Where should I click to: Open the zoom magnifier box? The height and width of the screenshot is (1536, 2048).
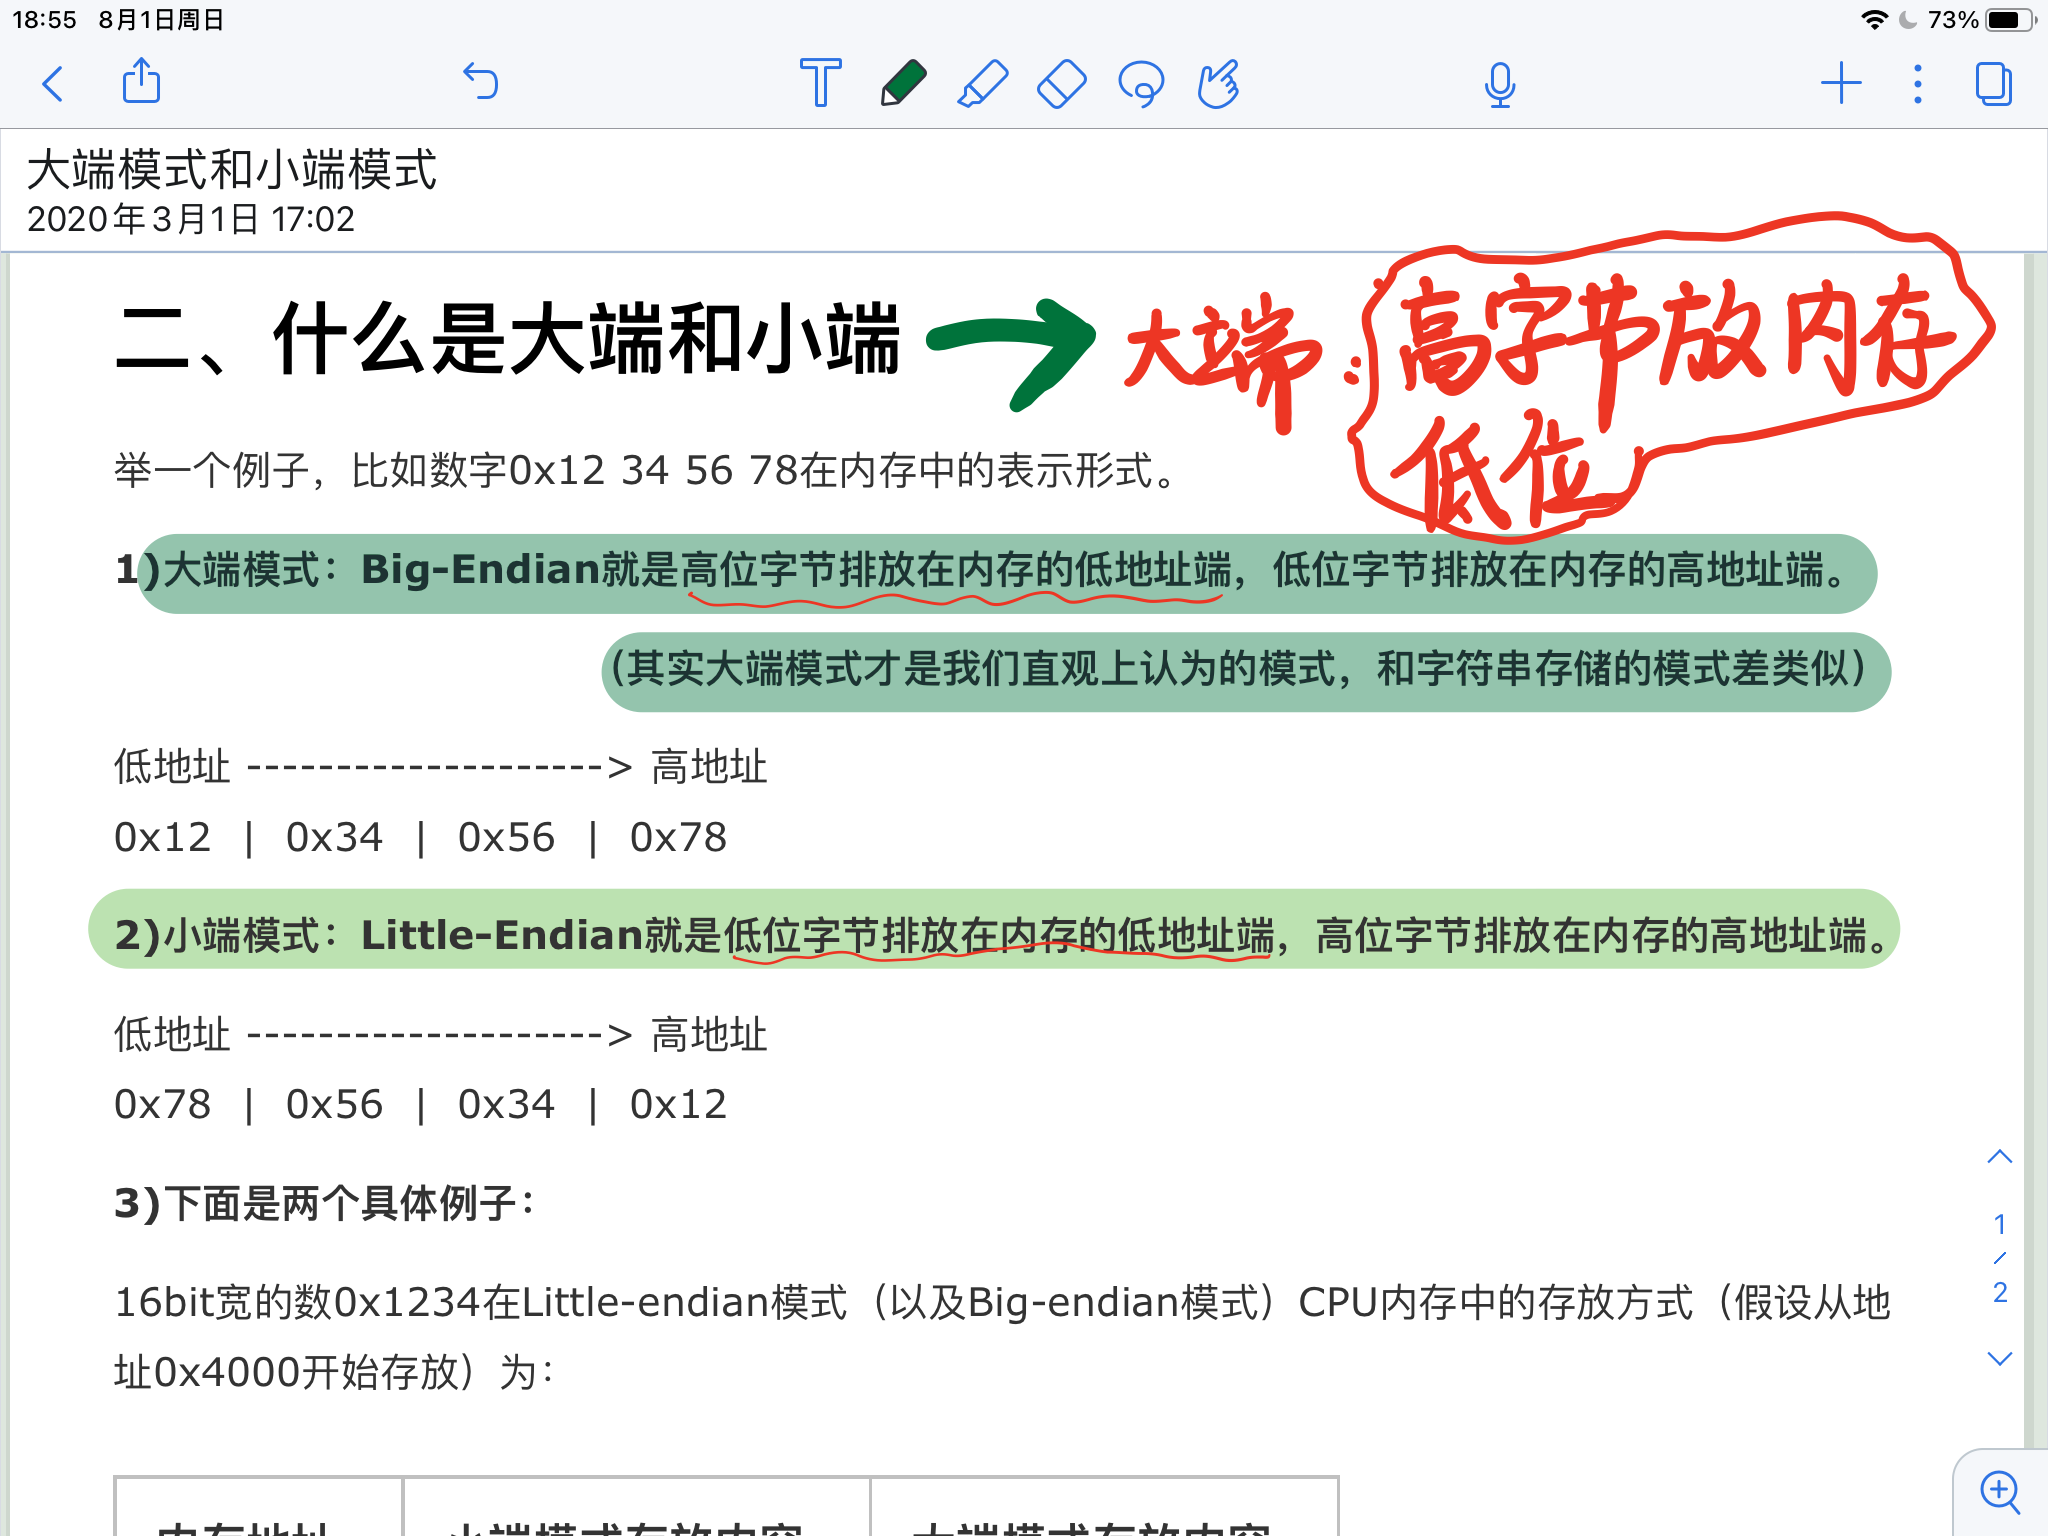[2000, 1492]
